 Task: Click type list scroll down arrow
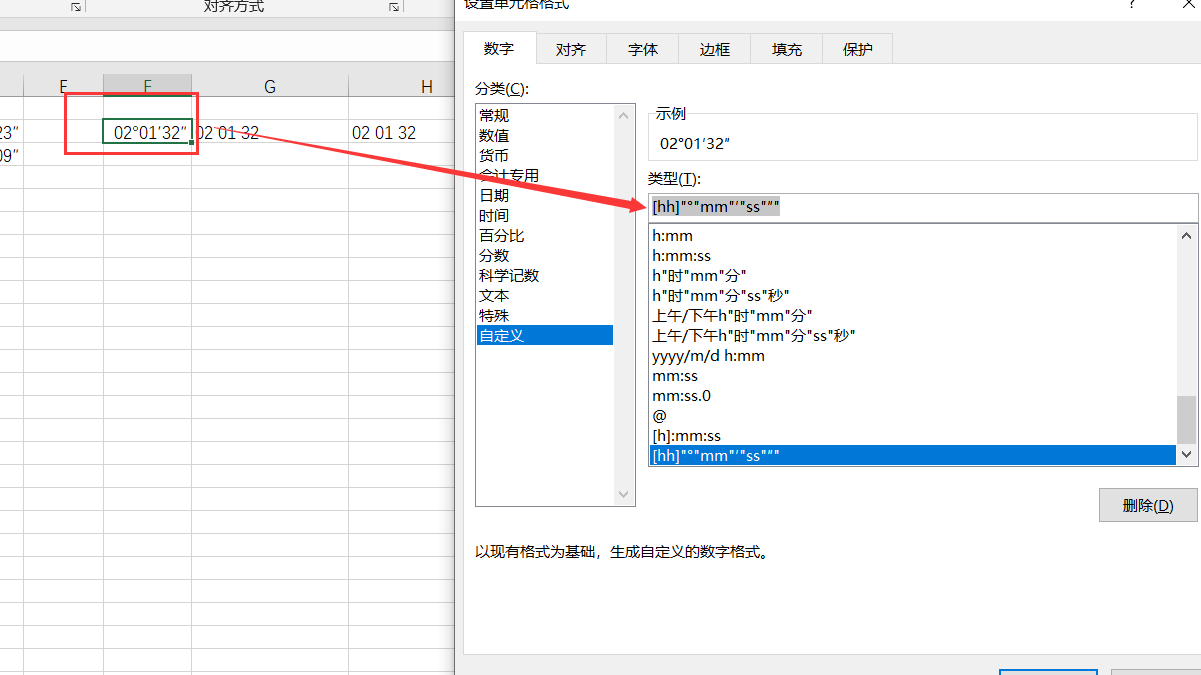click(x=1187, y=455)
